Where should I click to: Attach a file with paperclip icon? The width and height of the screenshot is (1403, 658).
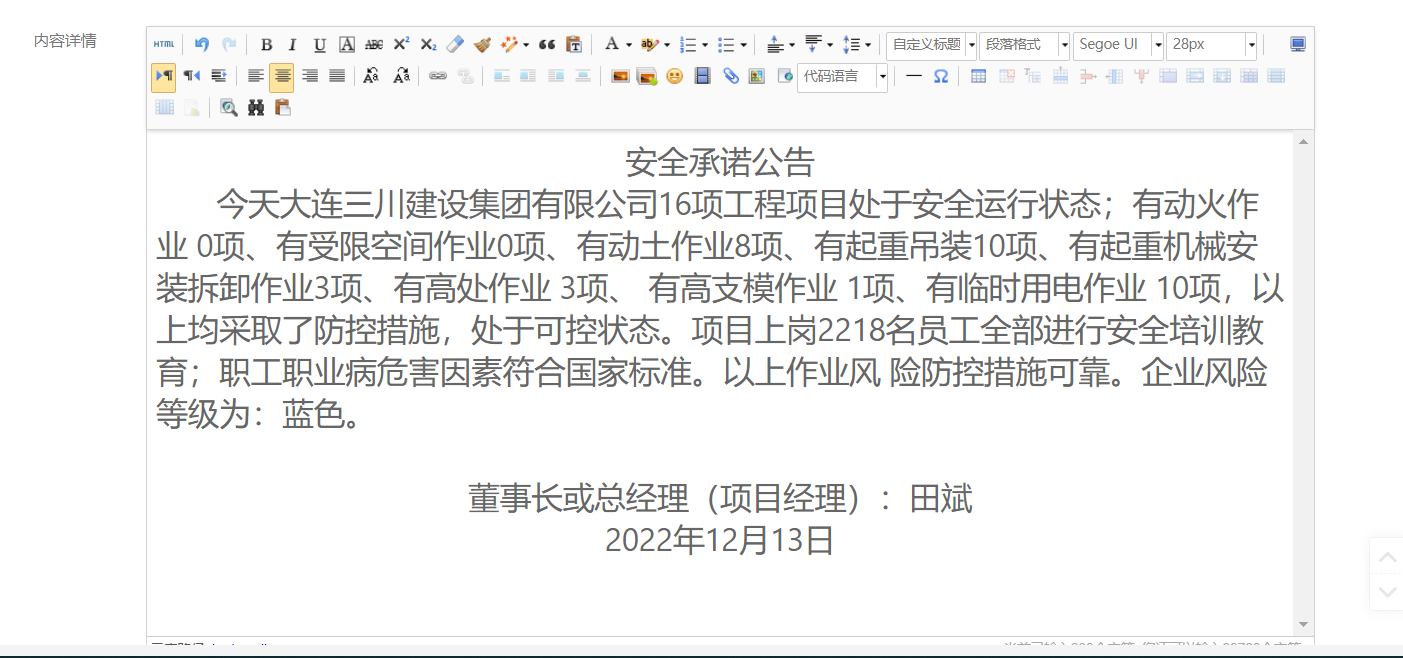(730, 76)
